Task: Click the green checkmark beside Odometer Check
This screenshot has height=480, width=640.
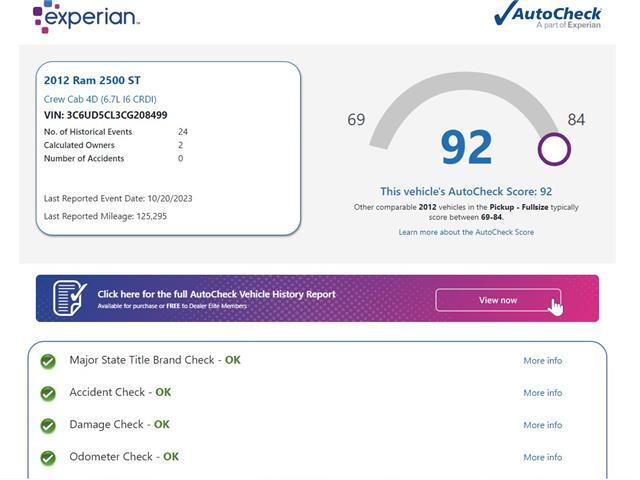Action: [48, 458]
